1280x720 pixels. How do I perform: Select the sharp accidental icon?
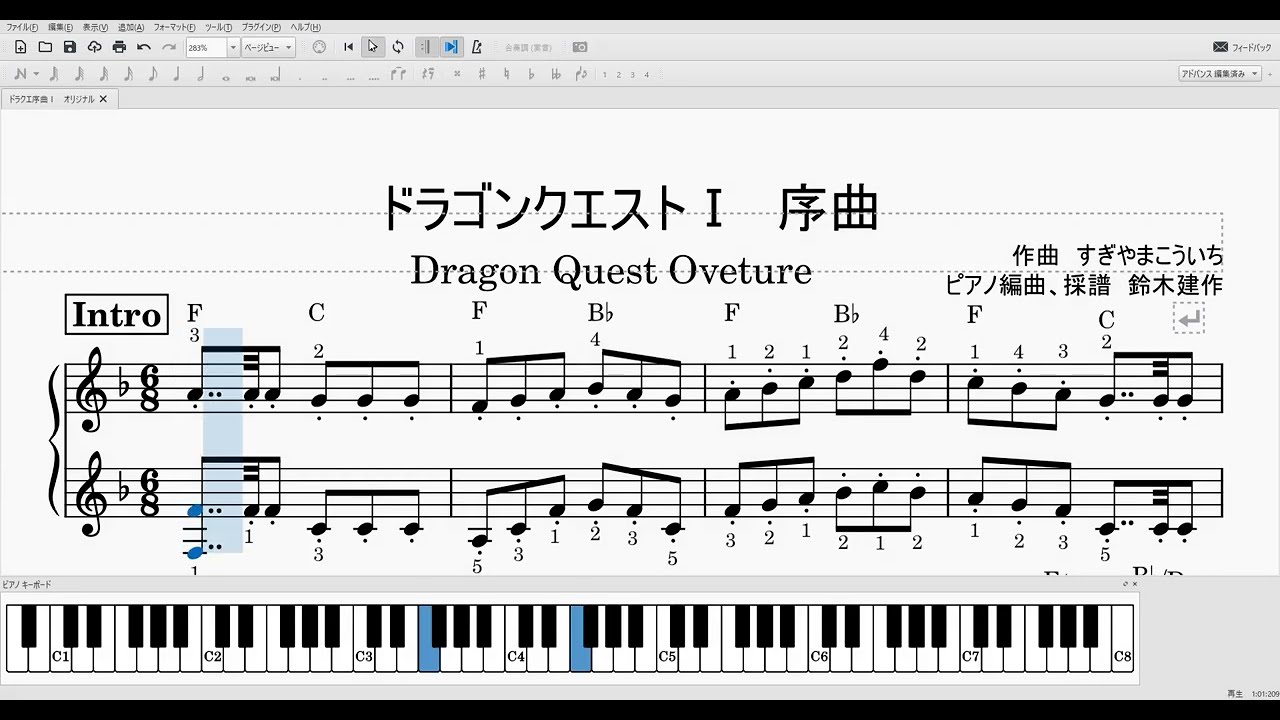click(x=480, y=74)
